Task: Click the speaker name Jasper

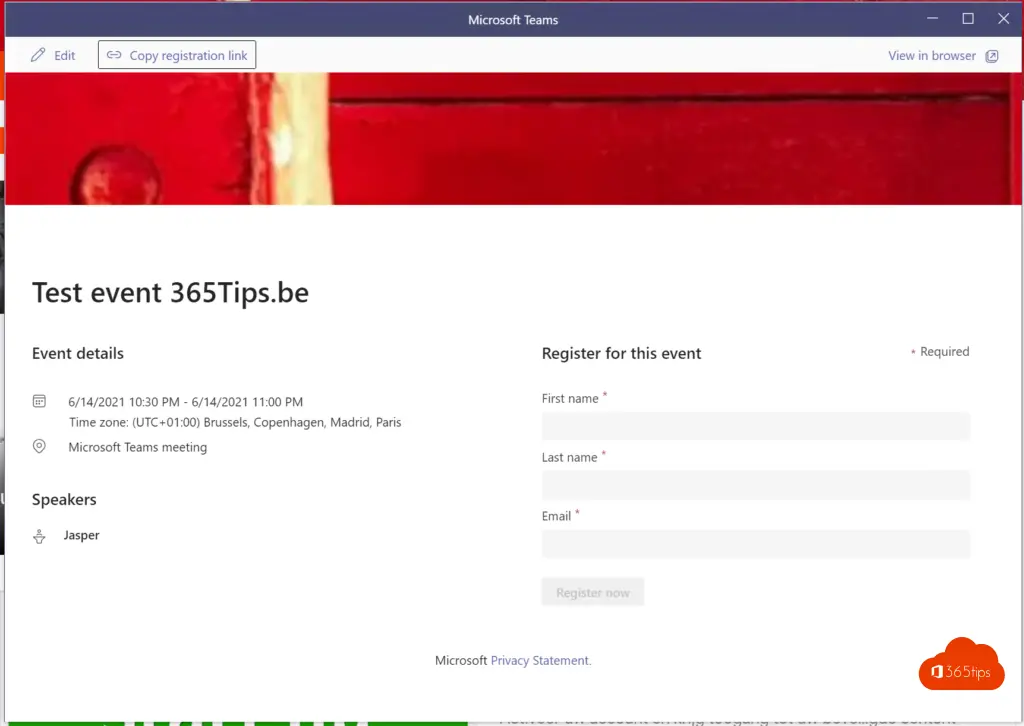Action: coord(82,535)
